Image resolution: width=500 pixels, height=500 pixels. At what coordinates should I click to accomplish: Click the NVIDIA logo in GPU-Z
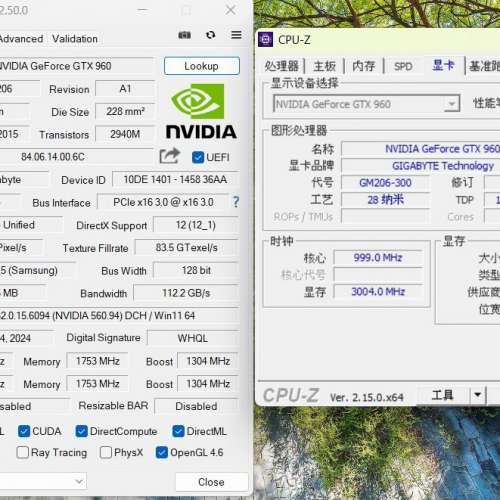pos(201,111)
